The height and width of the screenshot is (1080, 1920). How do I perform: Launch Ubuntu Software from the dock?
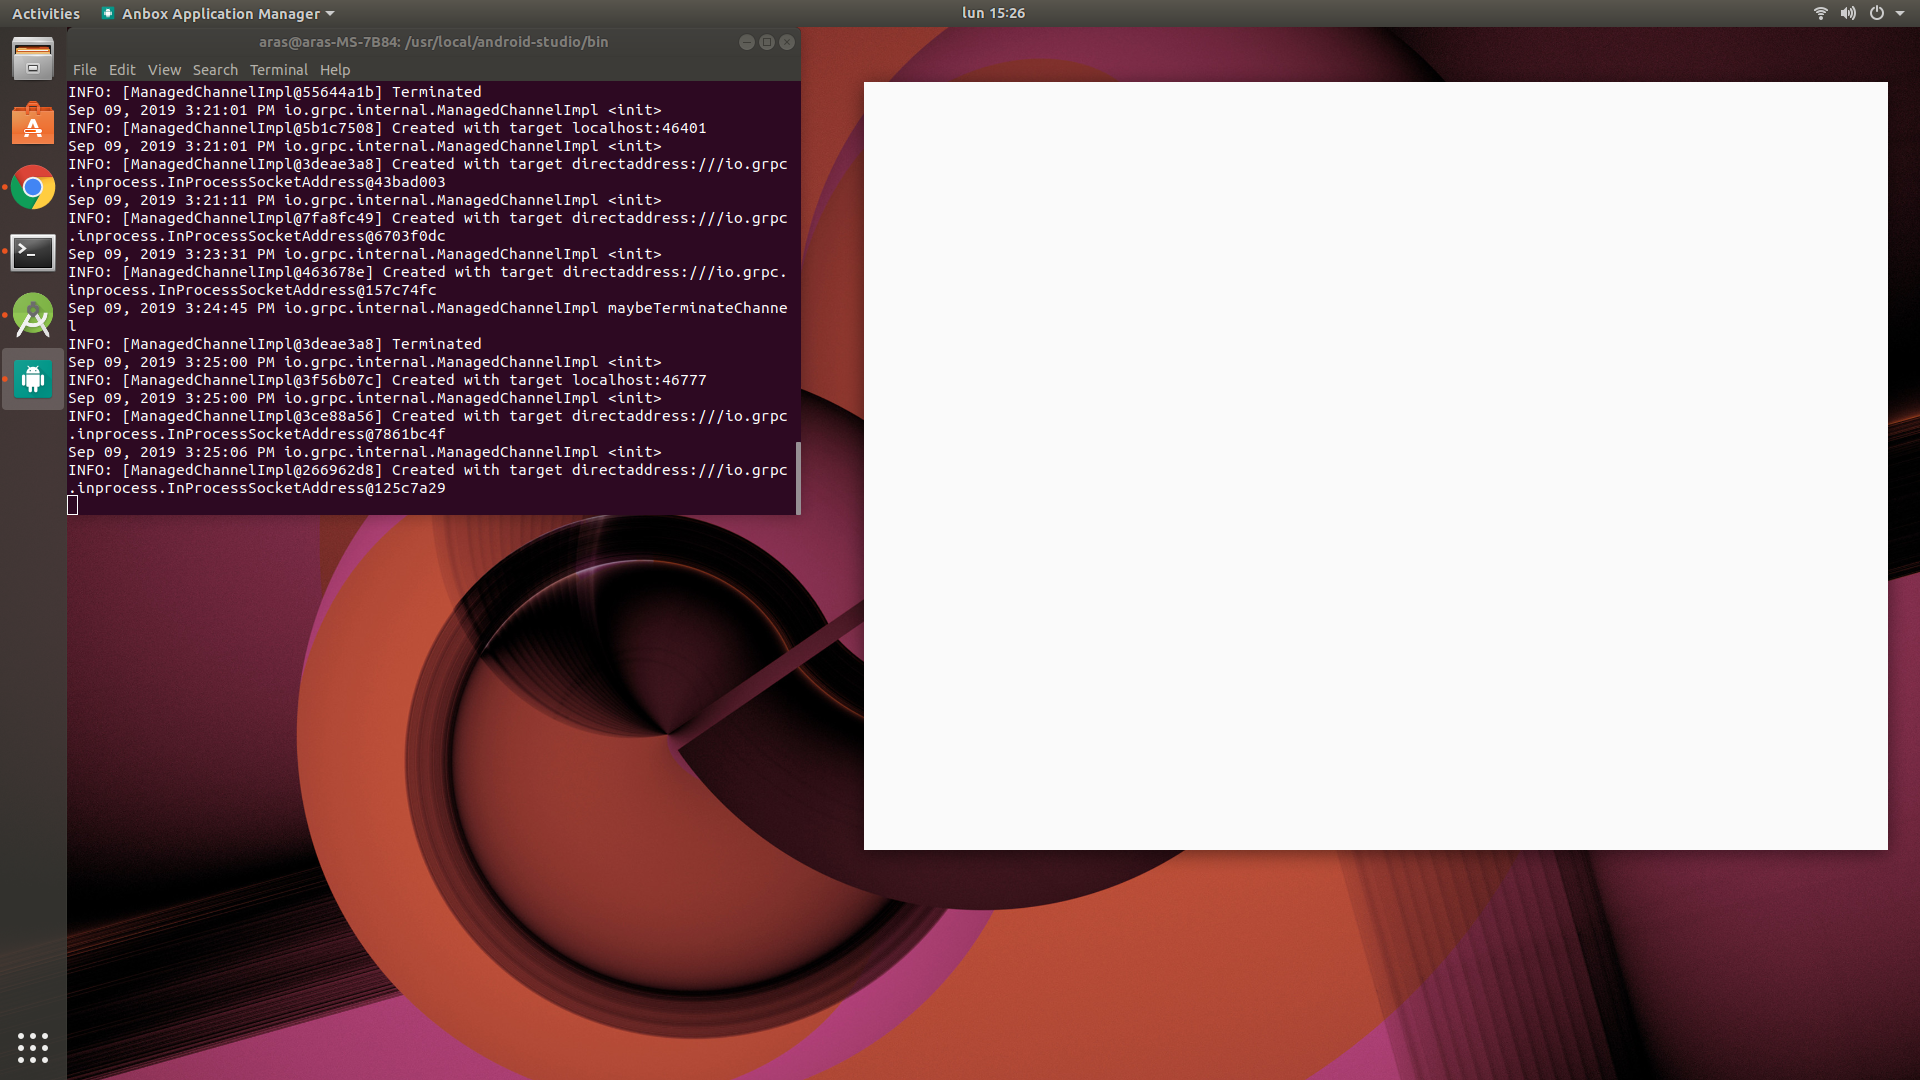pyautogui.click(x=33, y=124)
